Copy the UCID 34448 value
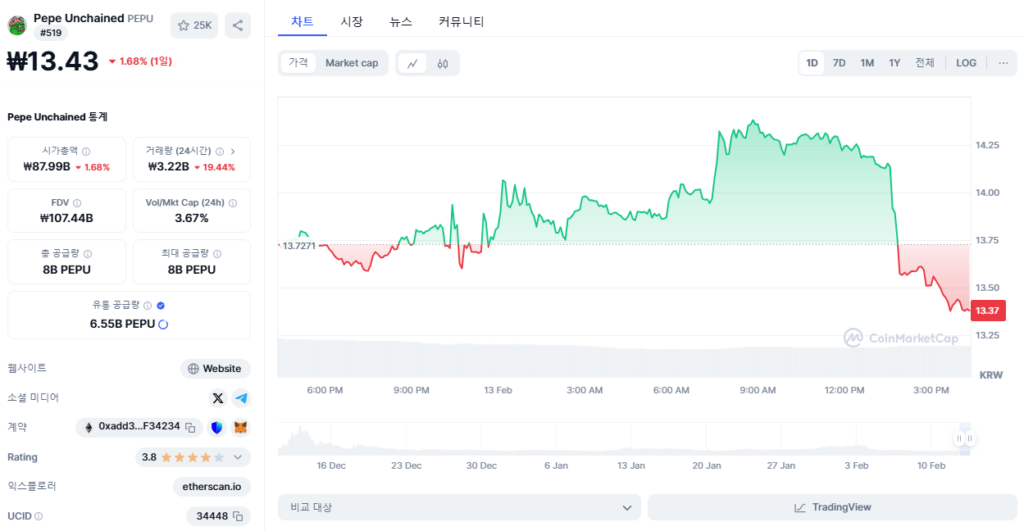The height and width of the screenshot is (531, 1024). [x=238, y=516]
